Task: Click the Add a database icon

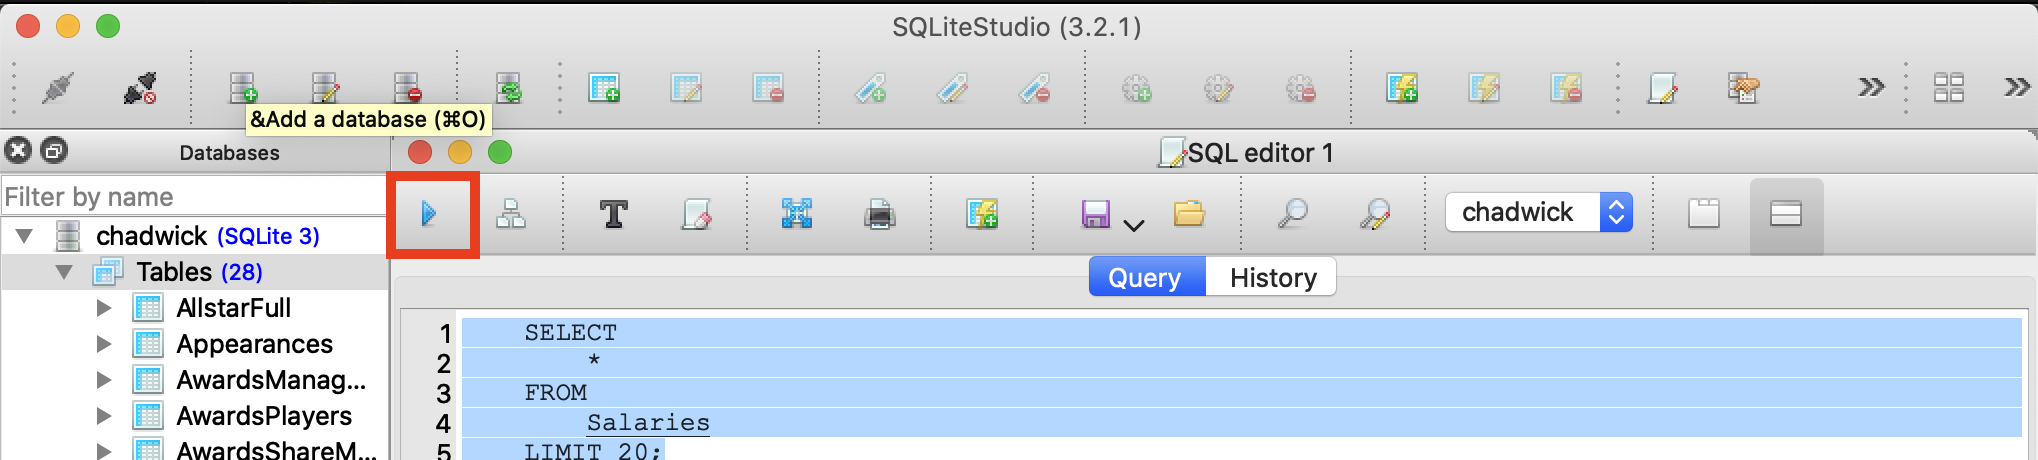Action: pos(243,88)
